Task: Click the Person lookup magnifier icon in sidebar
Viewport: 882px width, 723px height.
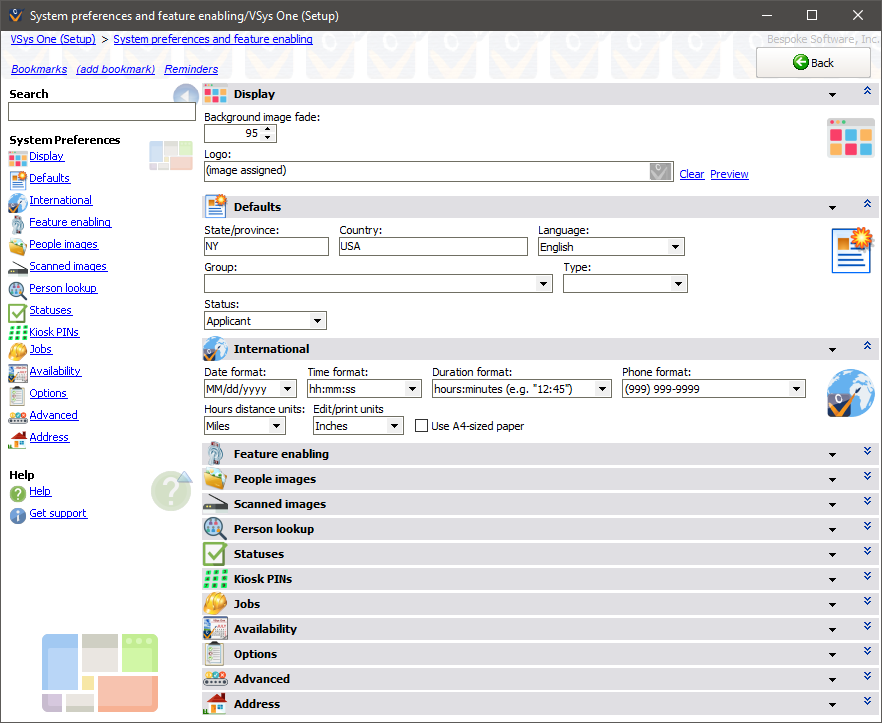Action: pyautogui.click(x=18, y=289)
